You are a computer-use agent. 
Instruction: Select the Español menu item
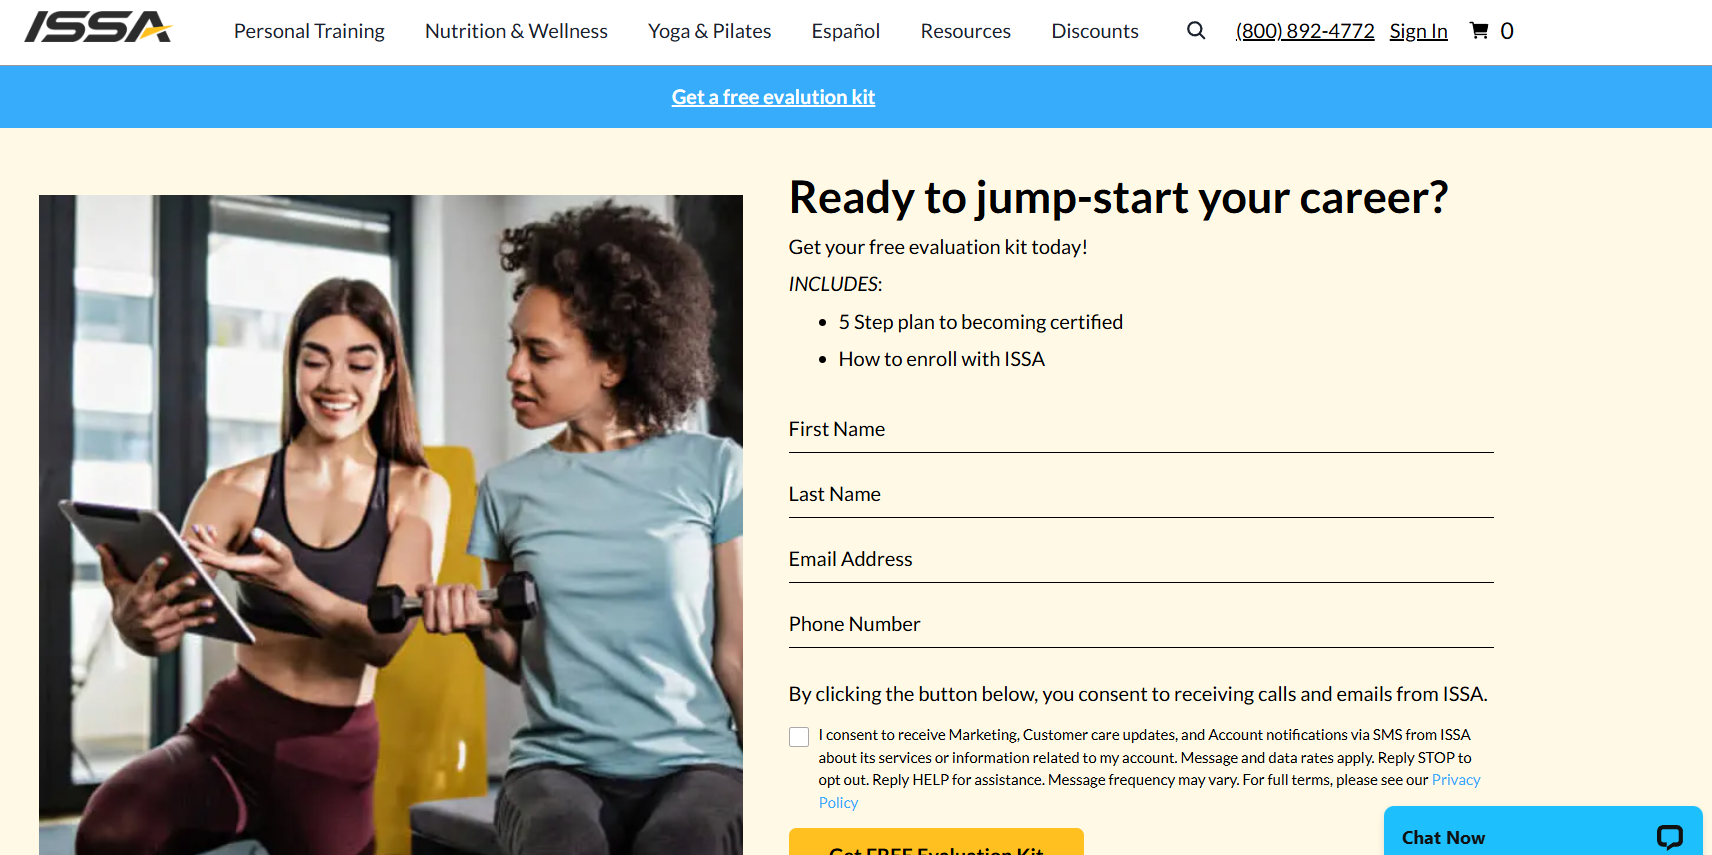(846, 31)
